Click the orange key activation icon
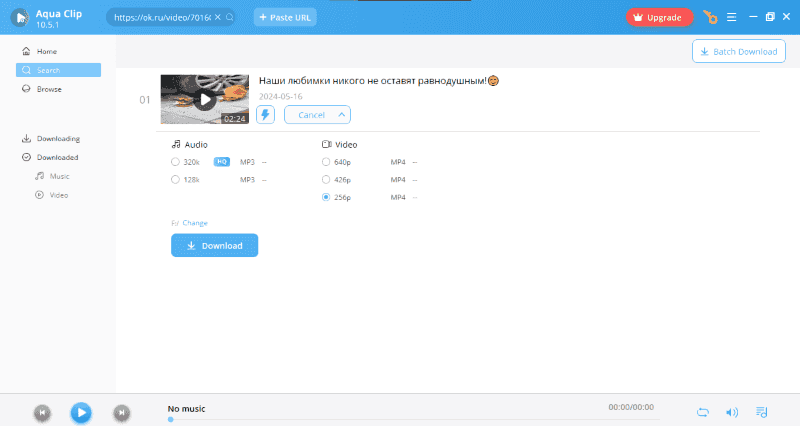Viewport: 800px width, 426px height. point(710,17)
